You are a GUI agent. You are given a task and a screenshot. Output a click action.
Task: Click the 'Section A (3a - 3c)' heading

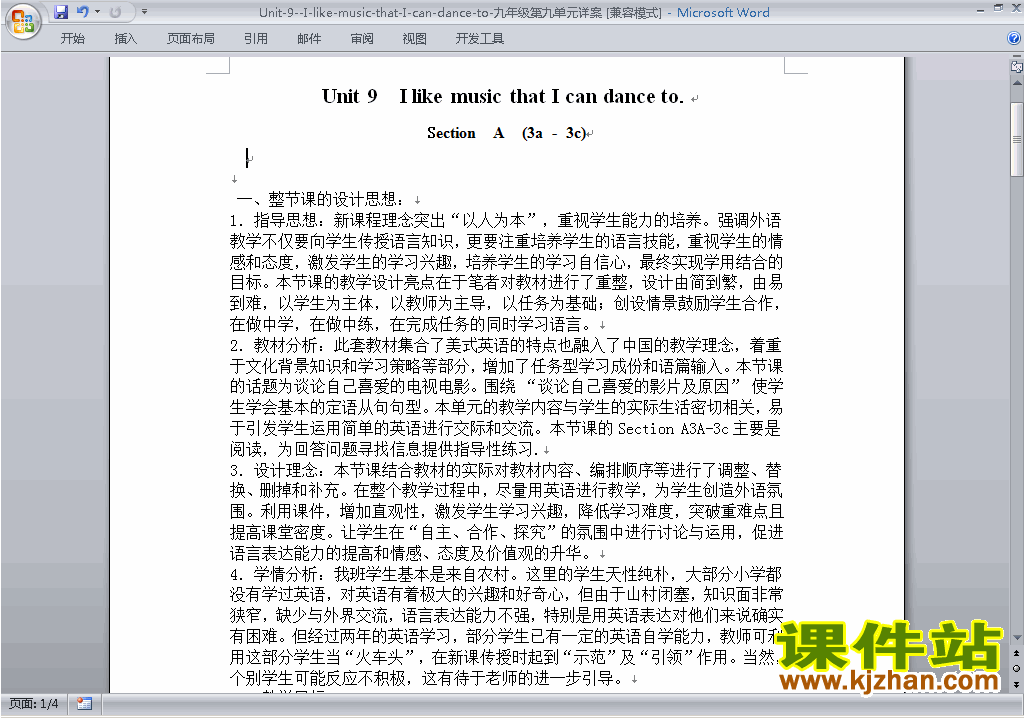507,133
